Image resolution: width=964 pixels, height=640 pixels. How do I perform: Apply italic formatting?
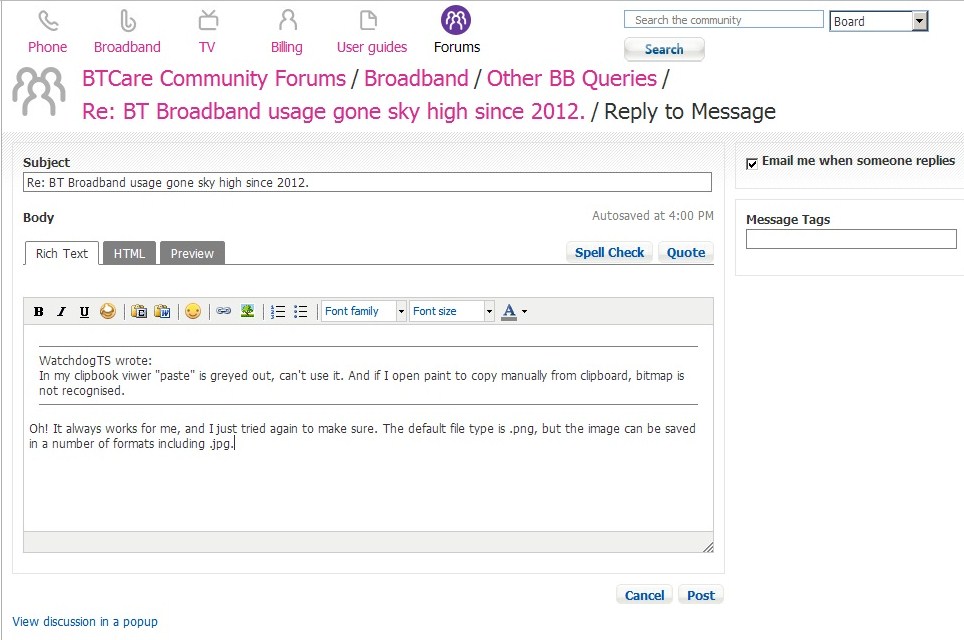point(62,311)
